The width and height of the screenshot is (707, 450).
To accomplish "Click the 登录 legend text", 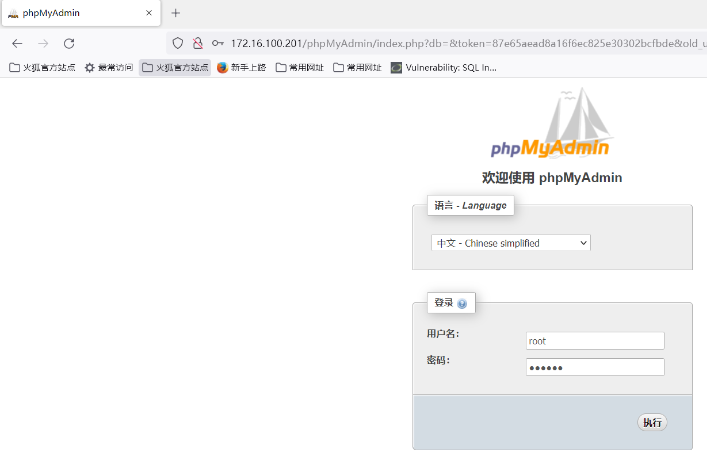I will (x=444, y=303).
